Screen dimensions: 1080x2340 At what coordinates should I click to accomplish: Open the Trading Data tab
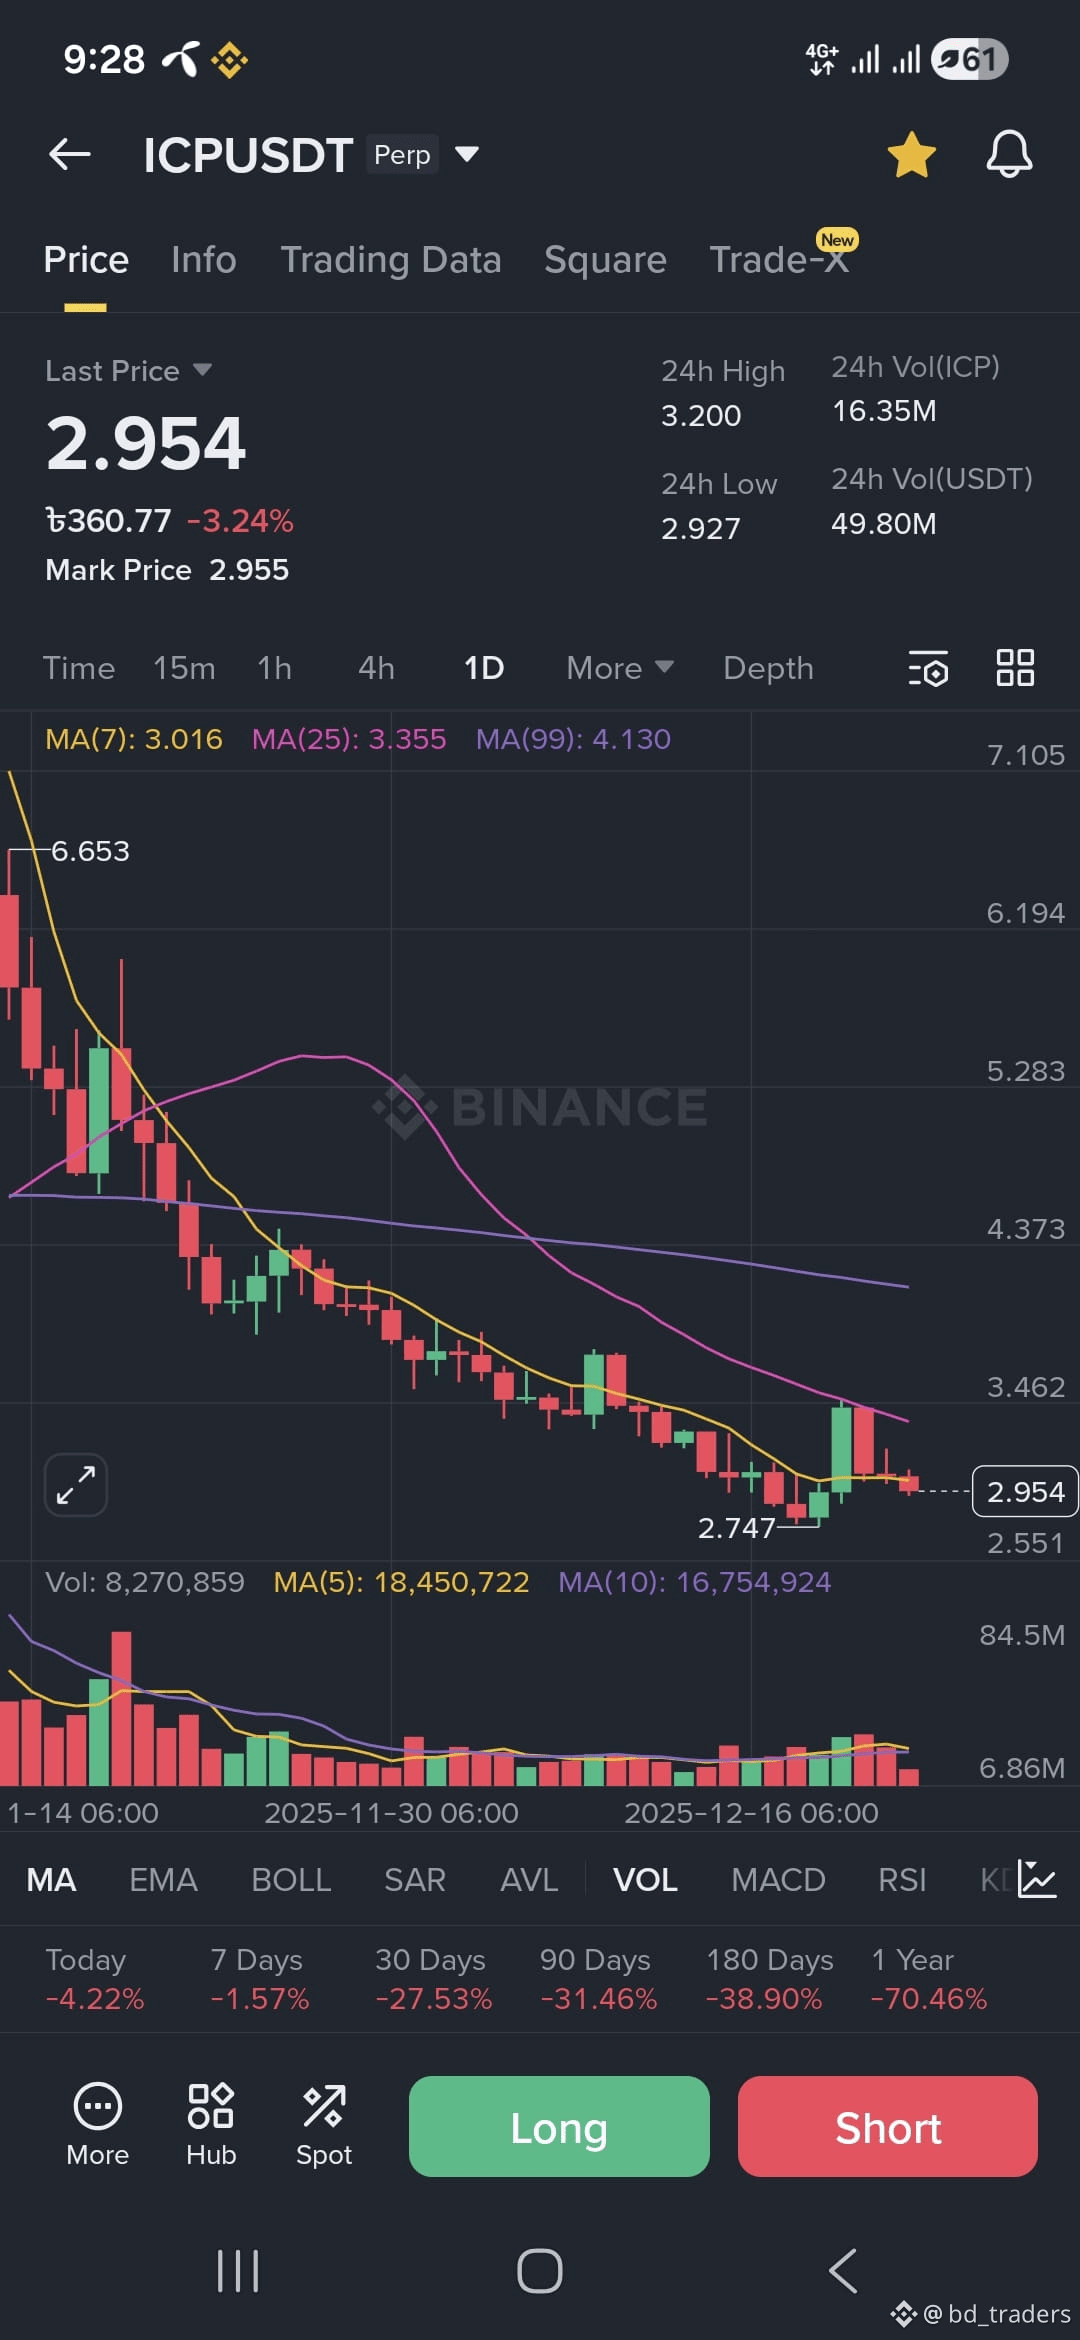click(x=391, y=260)
